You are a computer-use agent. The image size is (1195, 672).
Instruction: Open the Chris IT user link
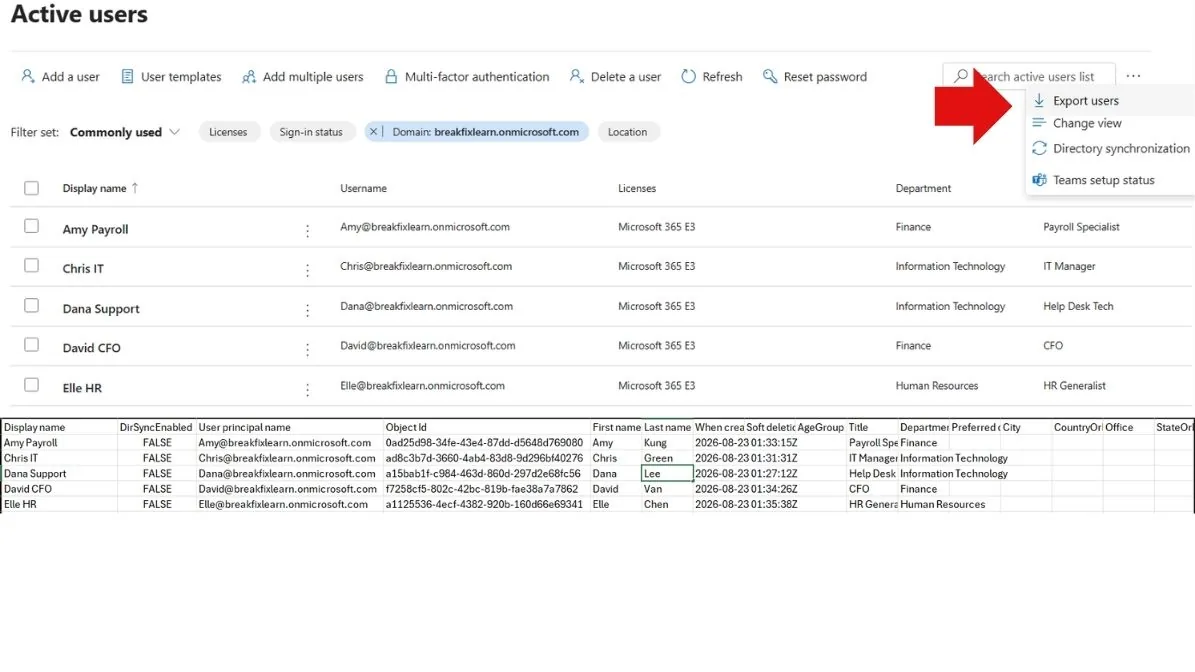click(x=83, y=269)
